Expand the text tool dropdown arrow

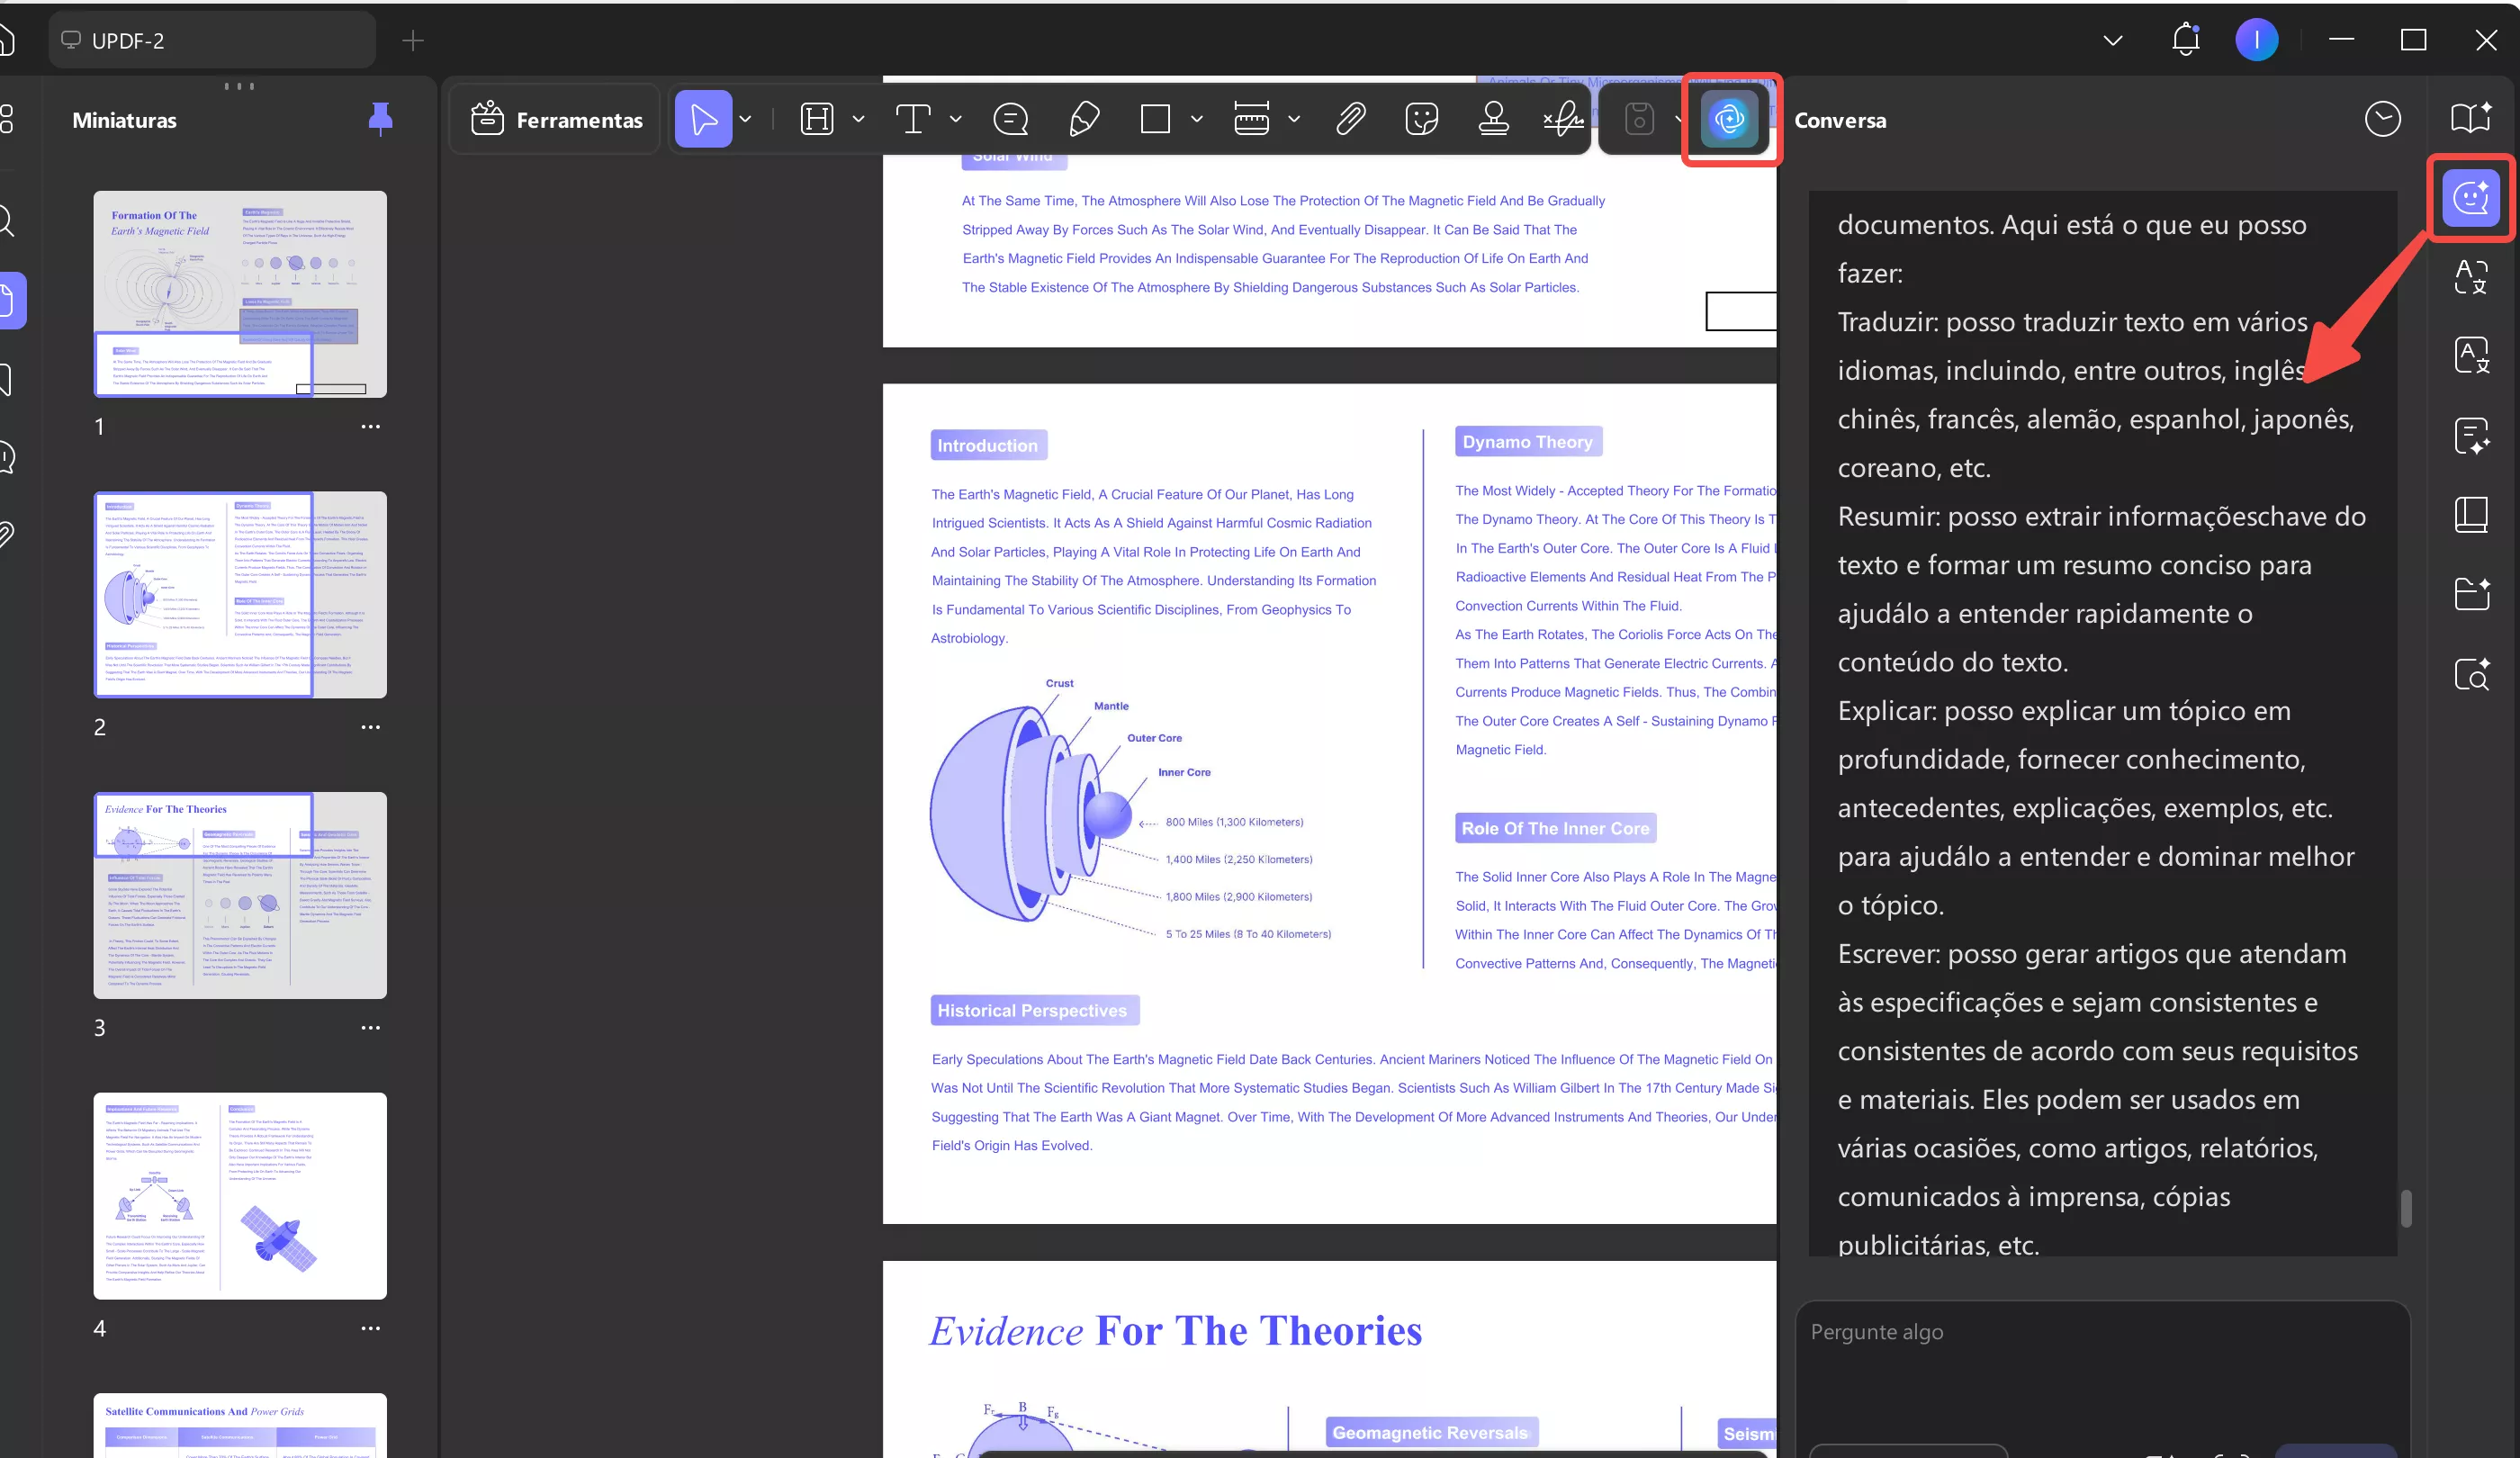(956, 120)
